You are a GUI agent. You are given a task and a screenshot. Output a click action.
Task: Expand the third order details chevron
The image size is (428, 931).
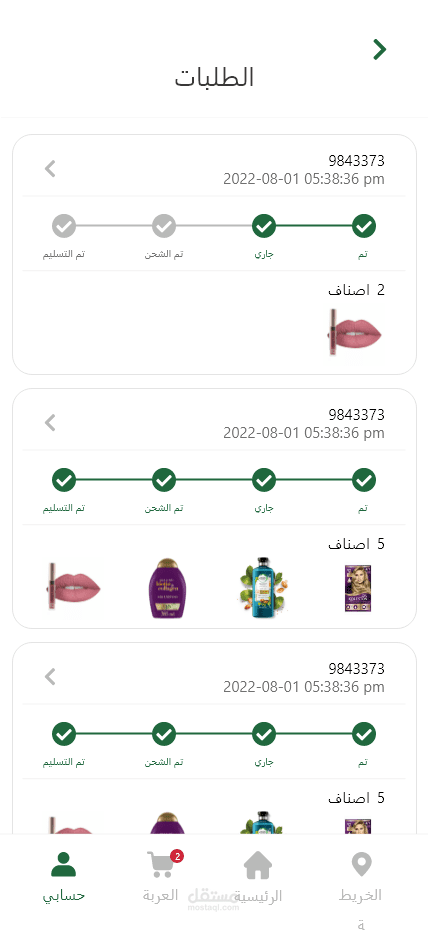50,676
